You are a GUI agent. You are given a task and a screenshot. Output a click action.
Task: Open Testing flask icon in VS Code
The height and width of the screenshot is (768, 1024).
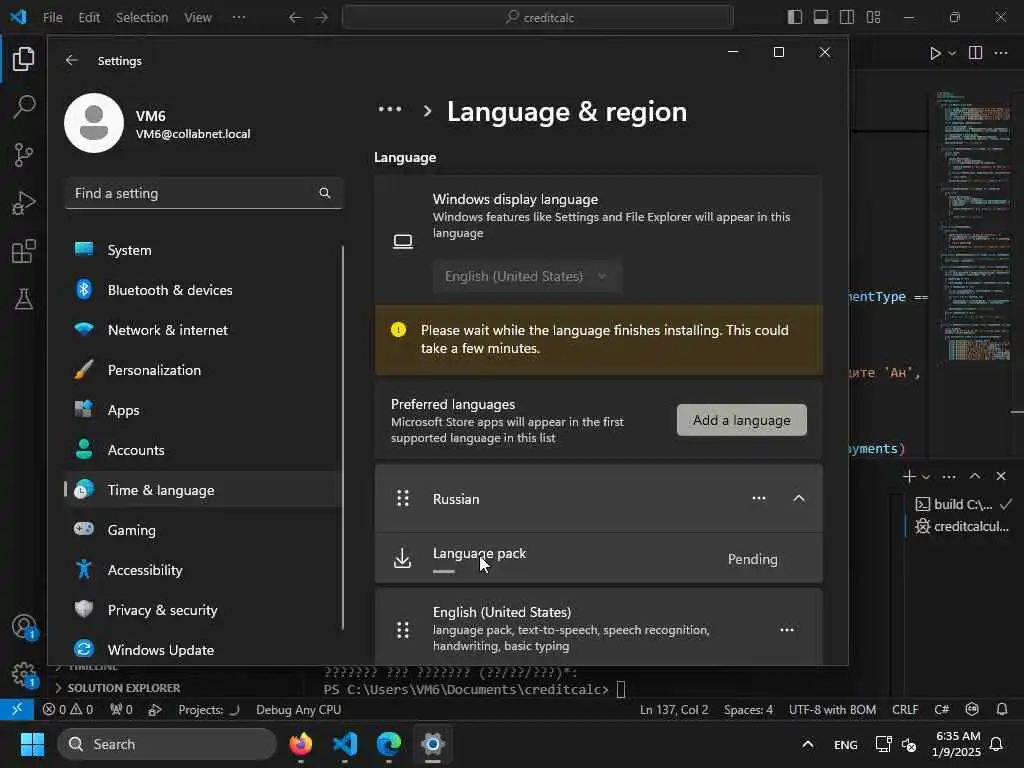pyautogui.click(x=24, y=299)
